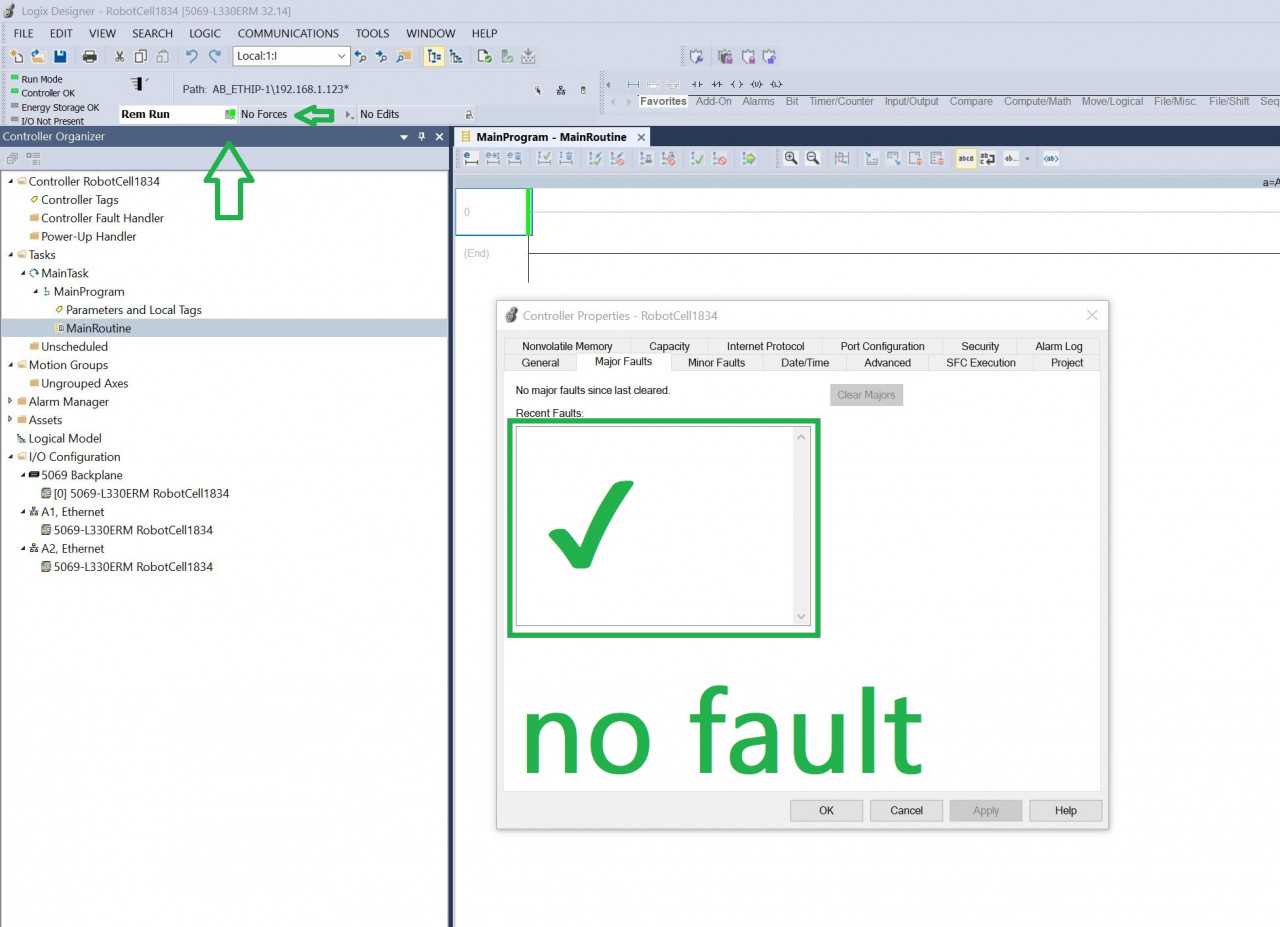Select Power-Up Handler in the tree
The image size is (1280, 927).
click(88, 237)
